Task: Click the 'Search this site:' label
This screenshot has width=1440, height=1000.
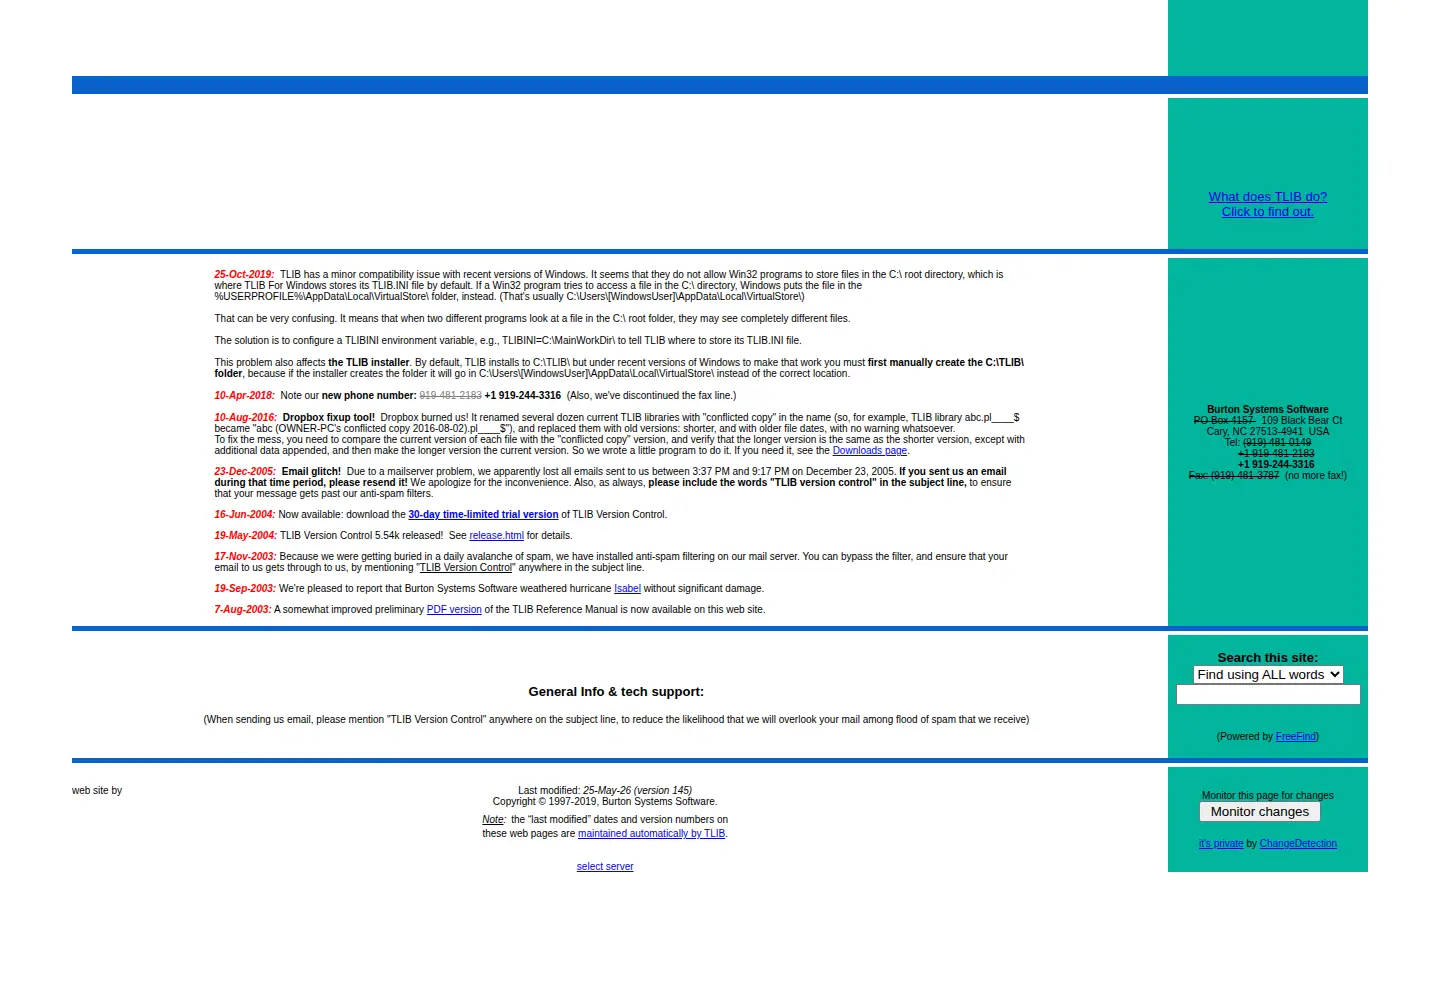Action: [x=1267, y=658]
